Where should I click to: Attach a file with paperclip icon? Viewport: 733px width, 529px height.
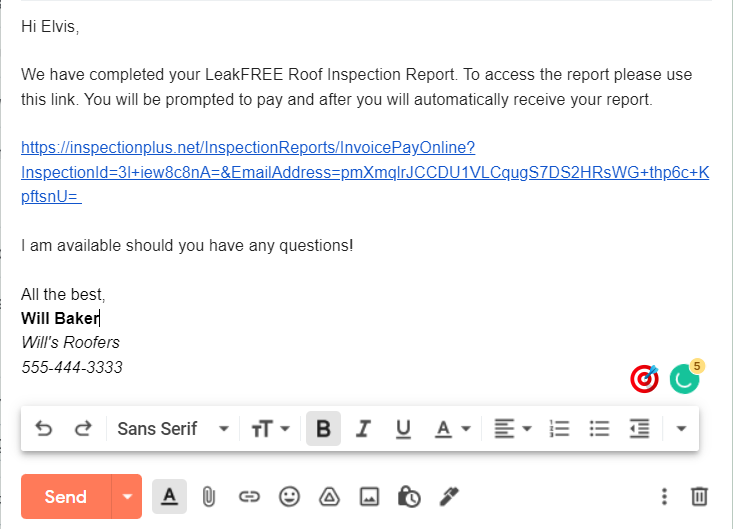tap(209, 496)
